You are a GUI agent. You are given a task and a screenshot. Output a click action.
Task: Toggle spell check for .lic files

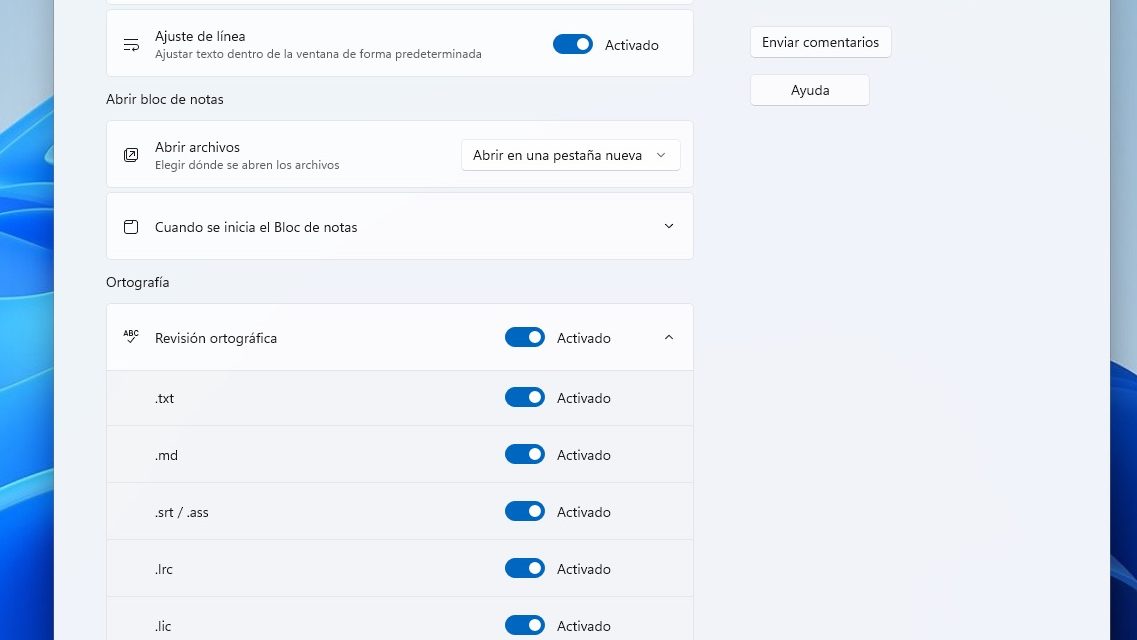coord(525,625)
